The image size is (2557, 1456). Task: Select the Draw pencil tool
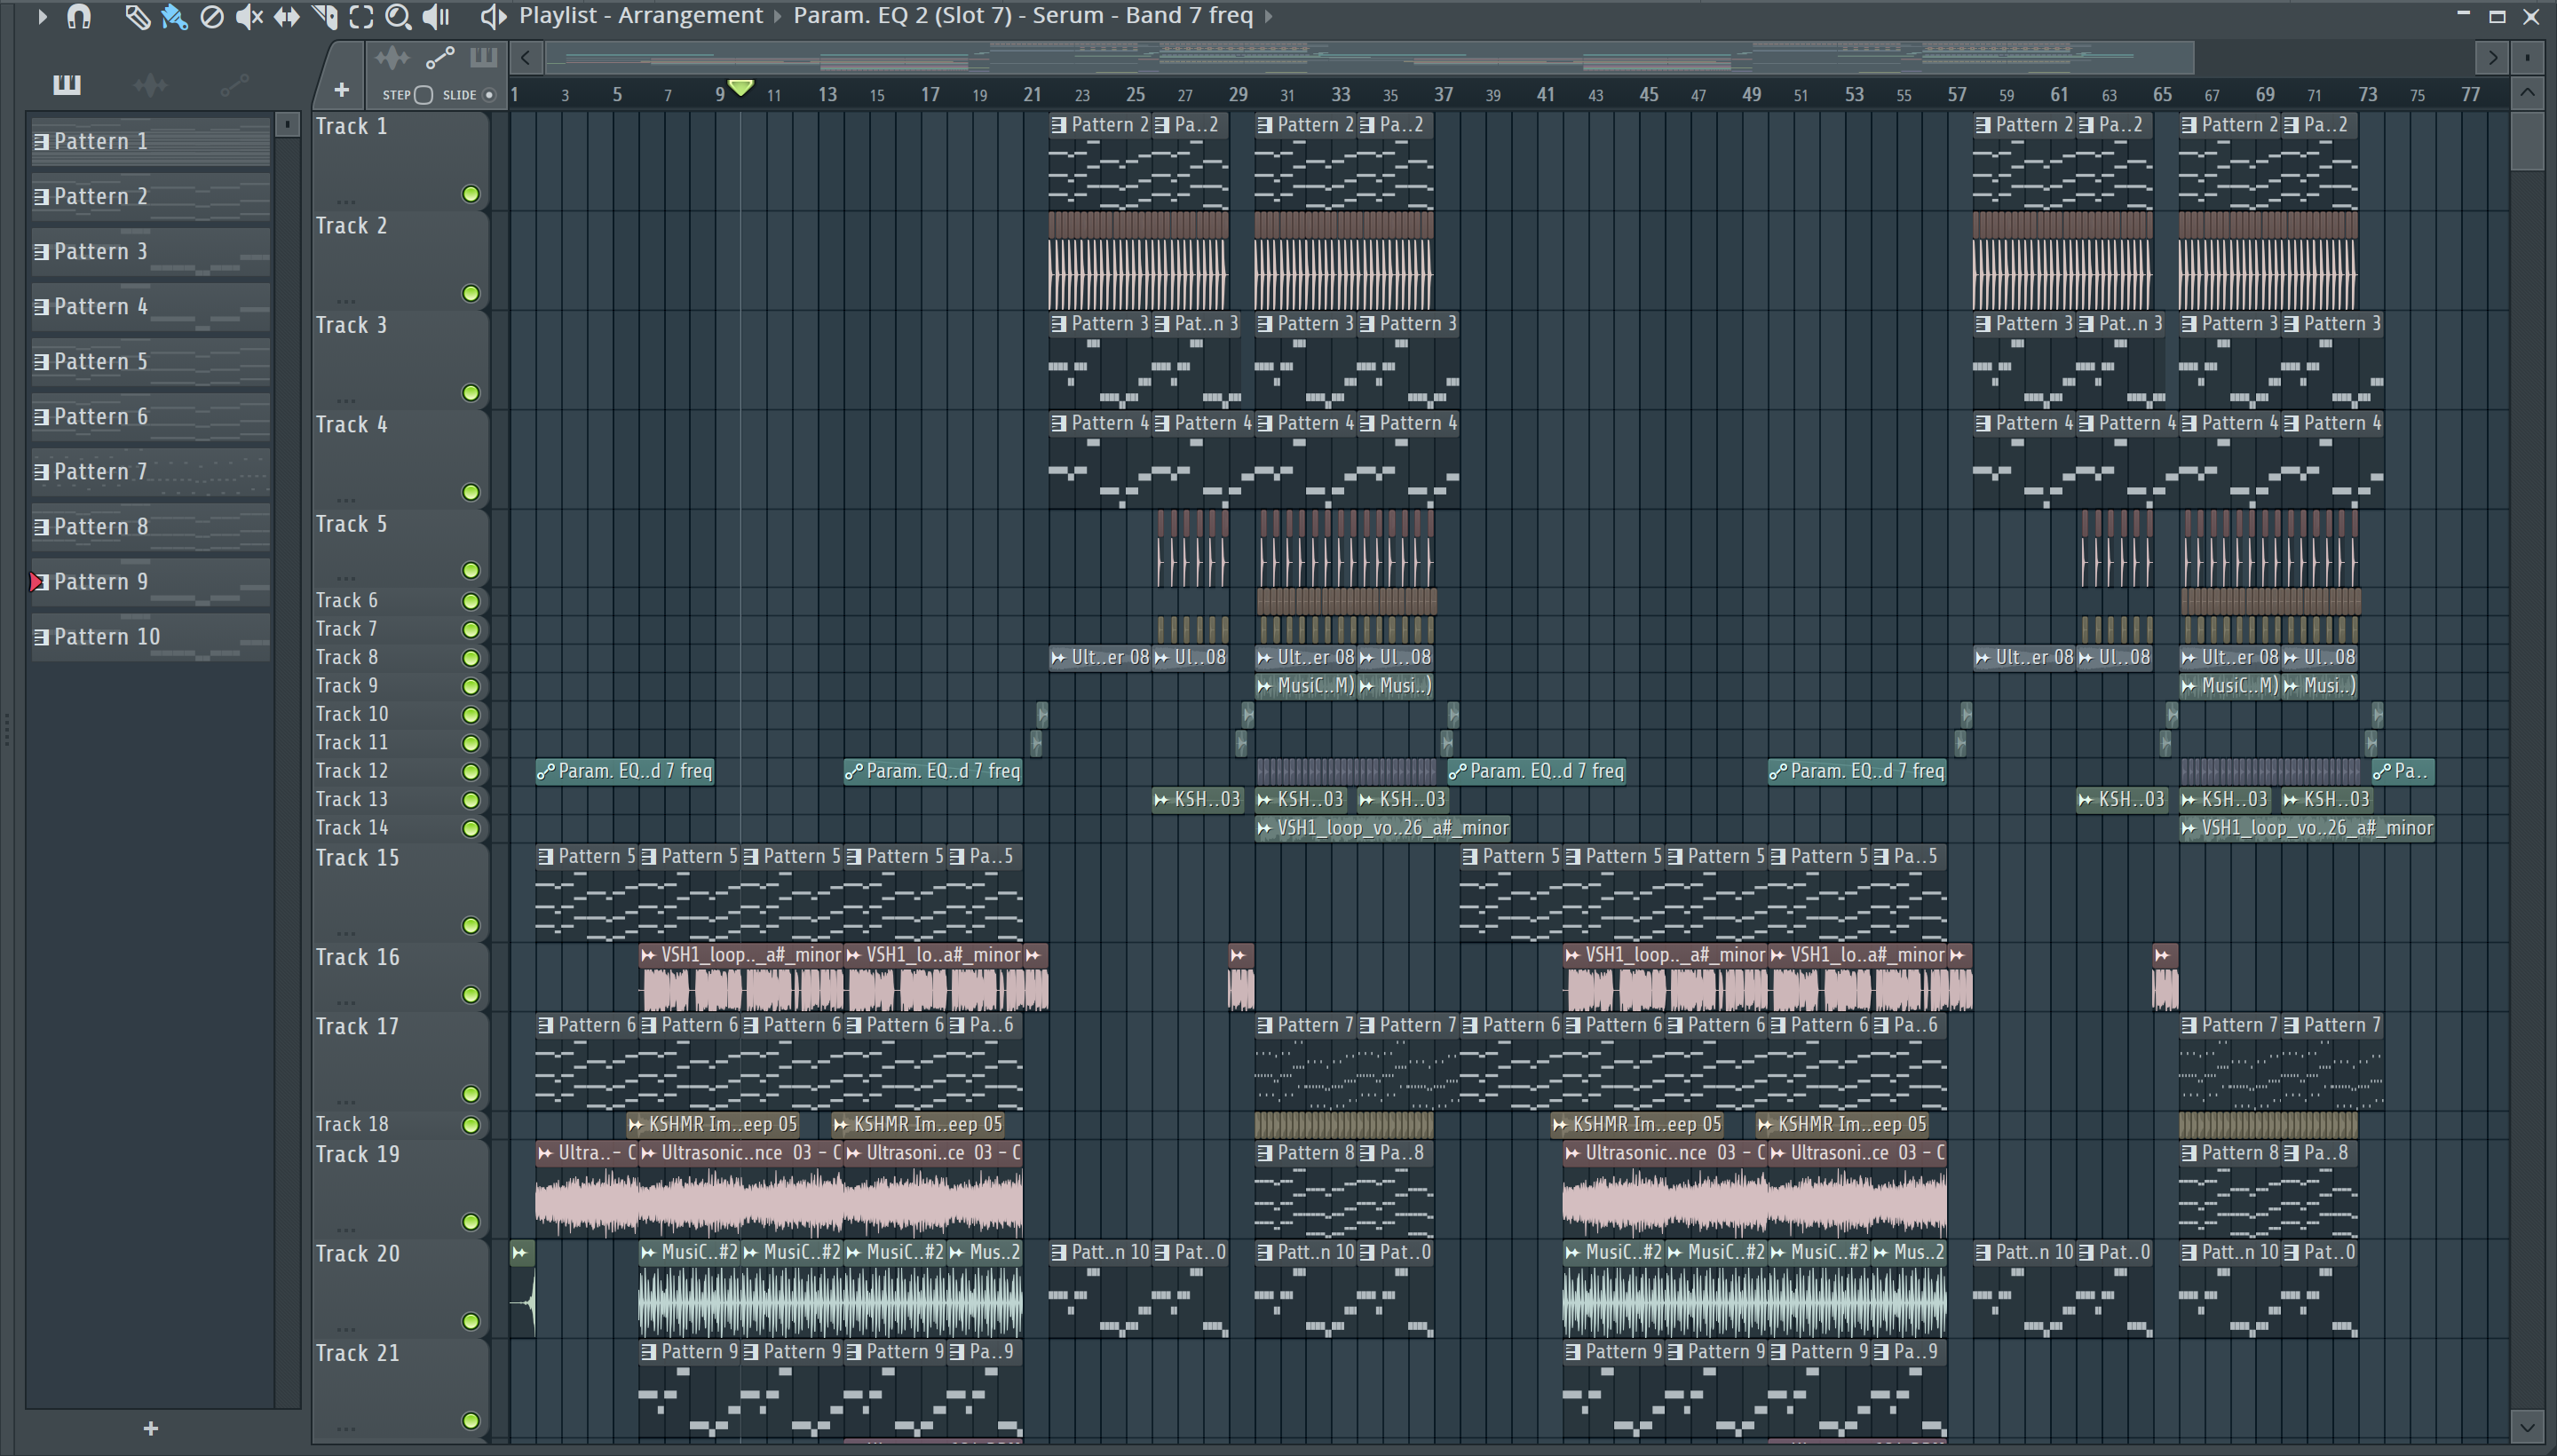[137, 16]
